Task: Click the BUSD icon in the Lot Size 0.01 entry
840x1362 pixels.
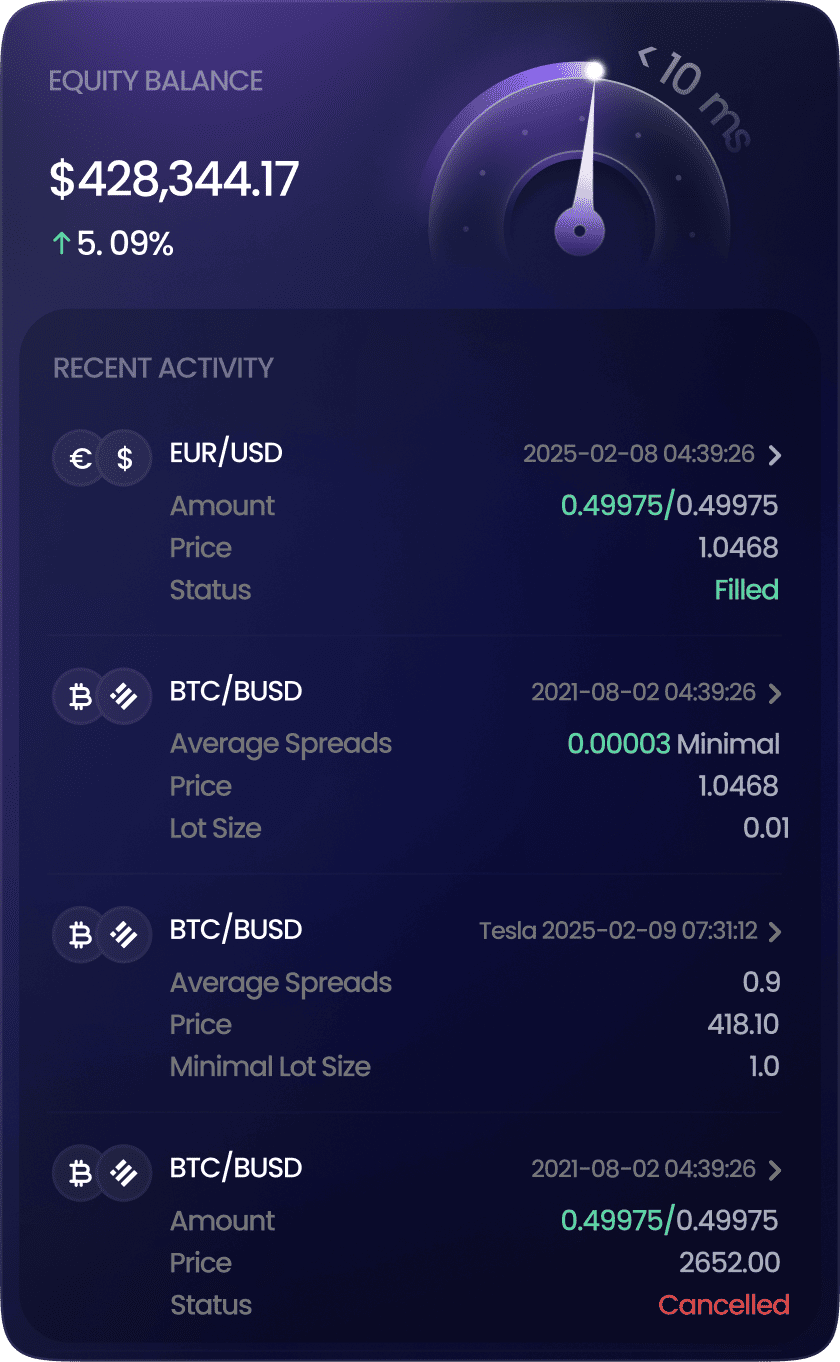Action: click(x=125, y=697)
